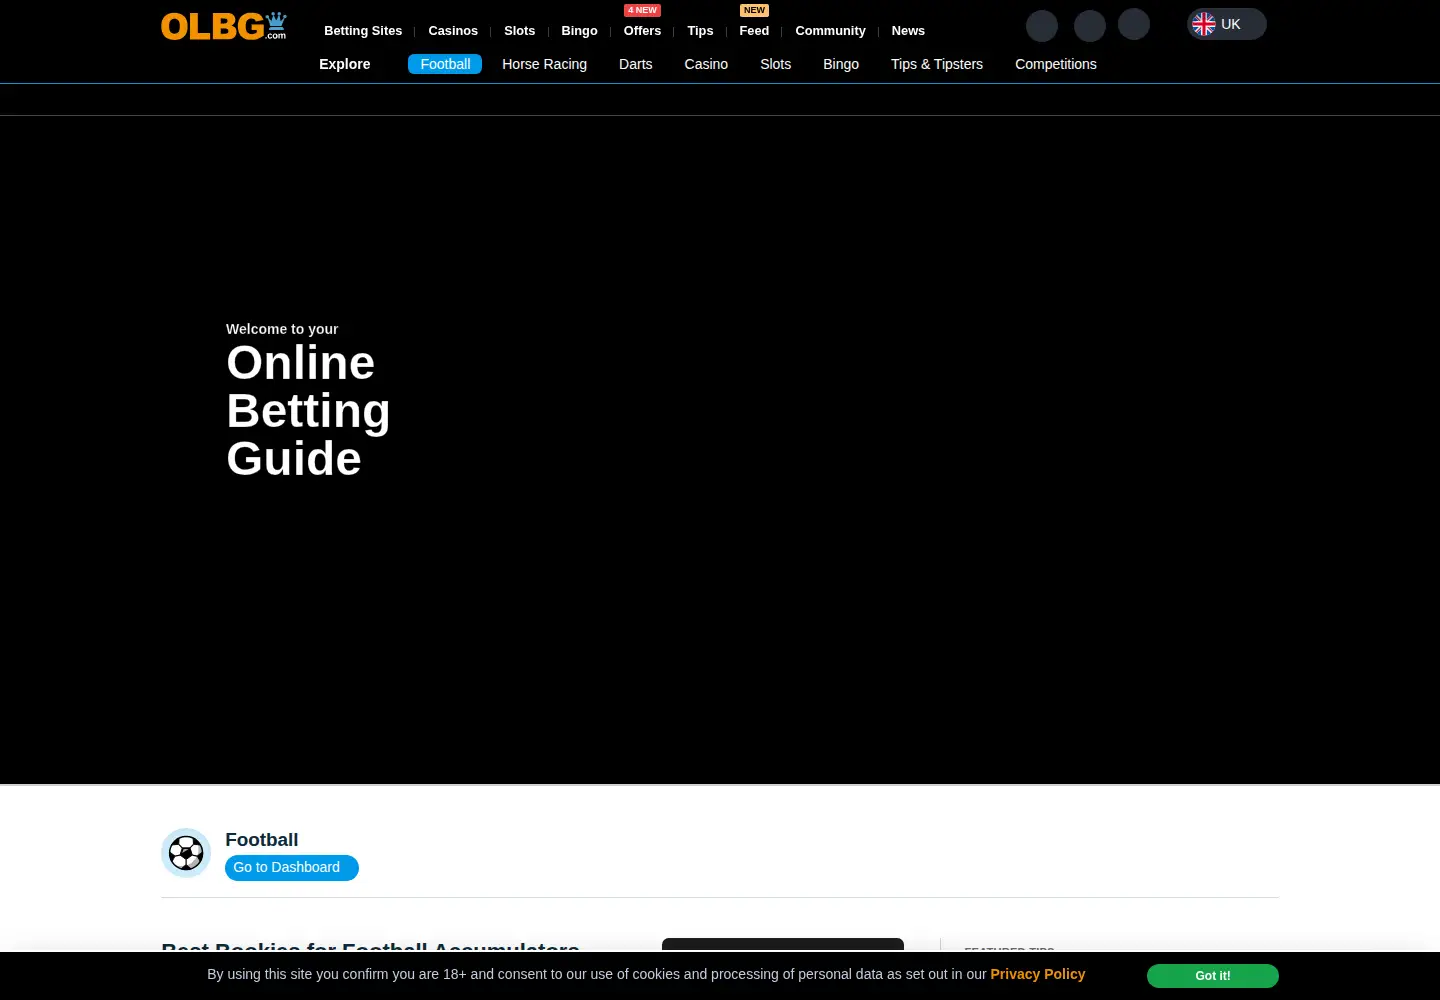This screenshot has height=1000, width=1440.
Task: Click the third round header icon button
Action: (x=1134, y=24)
